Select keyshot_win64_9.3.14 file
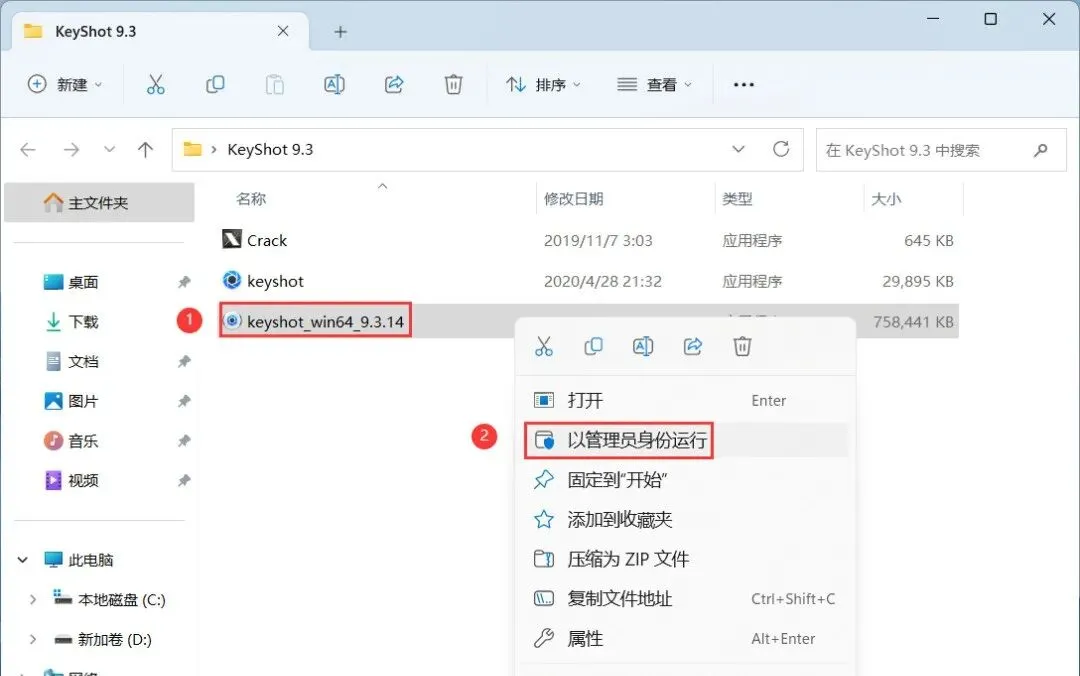 [x=325, y=322]
